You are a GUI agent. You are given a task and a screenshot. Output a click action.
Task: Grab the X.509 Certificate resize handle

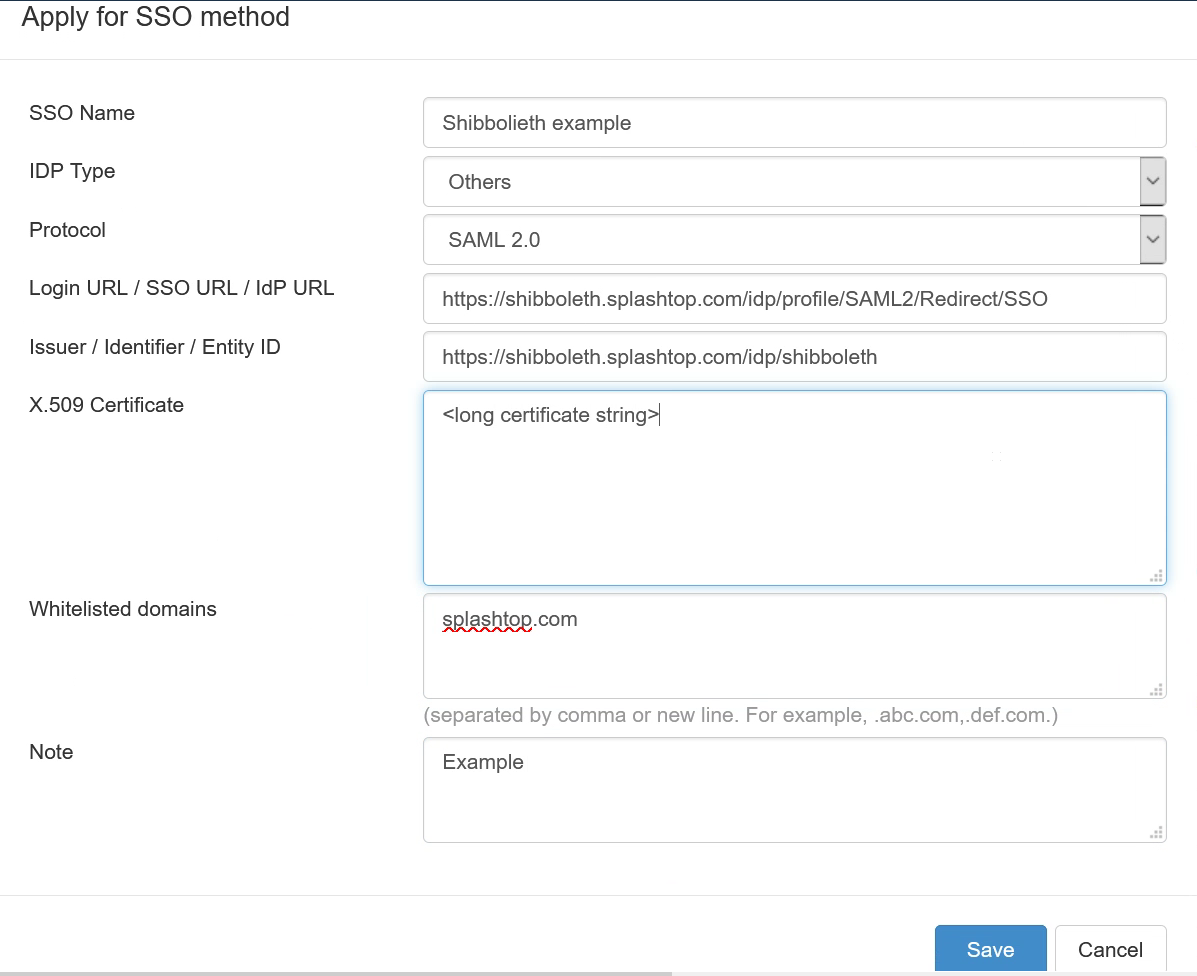(1157, 576)
